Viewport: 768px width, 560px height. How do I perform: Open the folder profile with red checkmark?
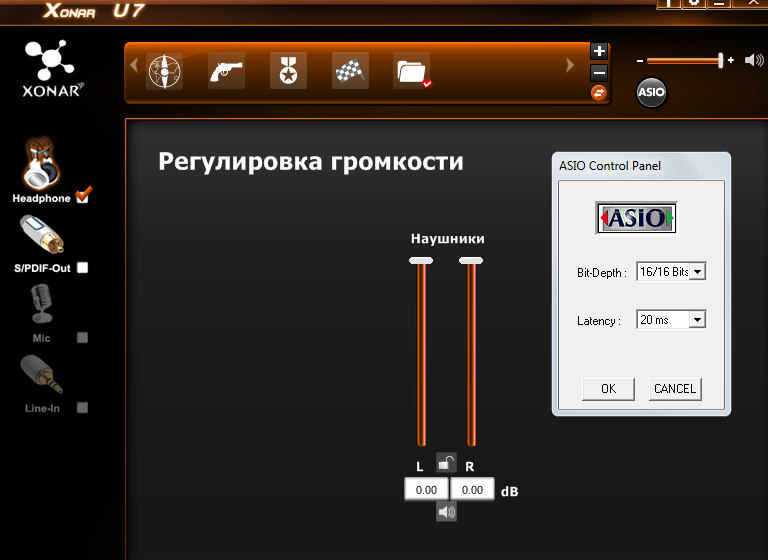[x=412, y=71]
